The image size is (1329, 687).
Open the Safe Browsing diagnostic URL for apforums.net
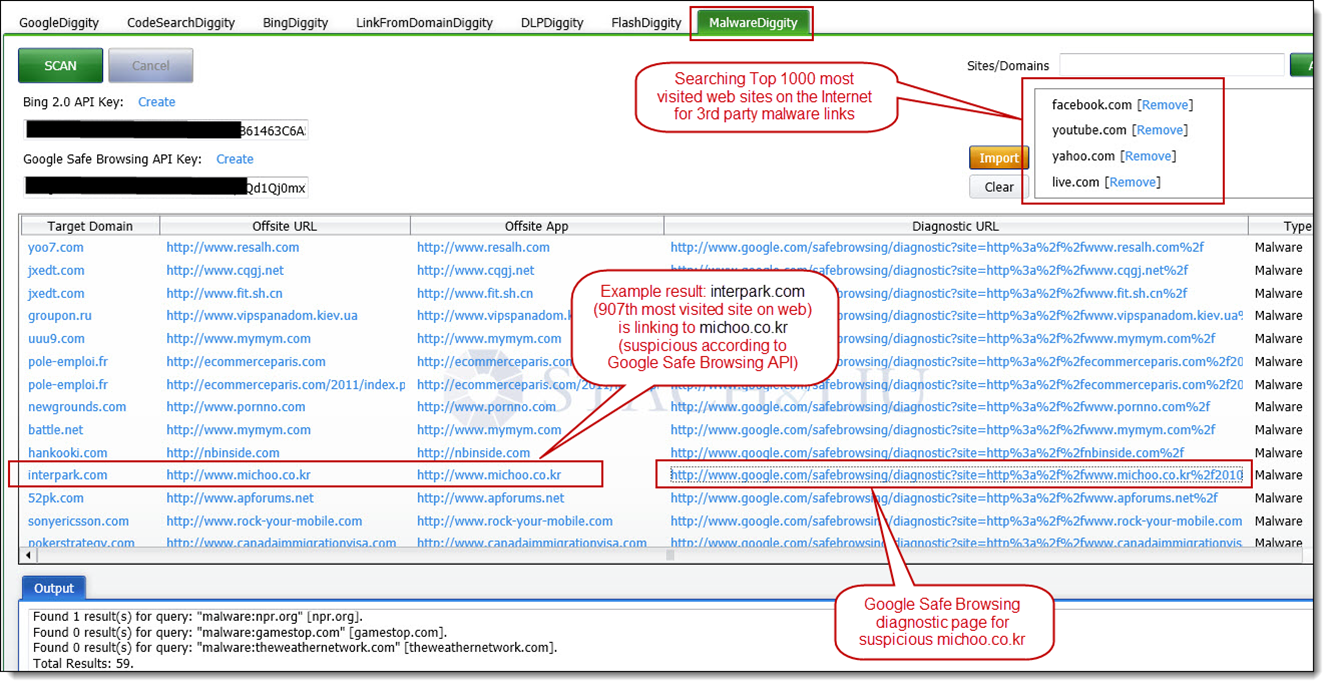tap(944, 498)
